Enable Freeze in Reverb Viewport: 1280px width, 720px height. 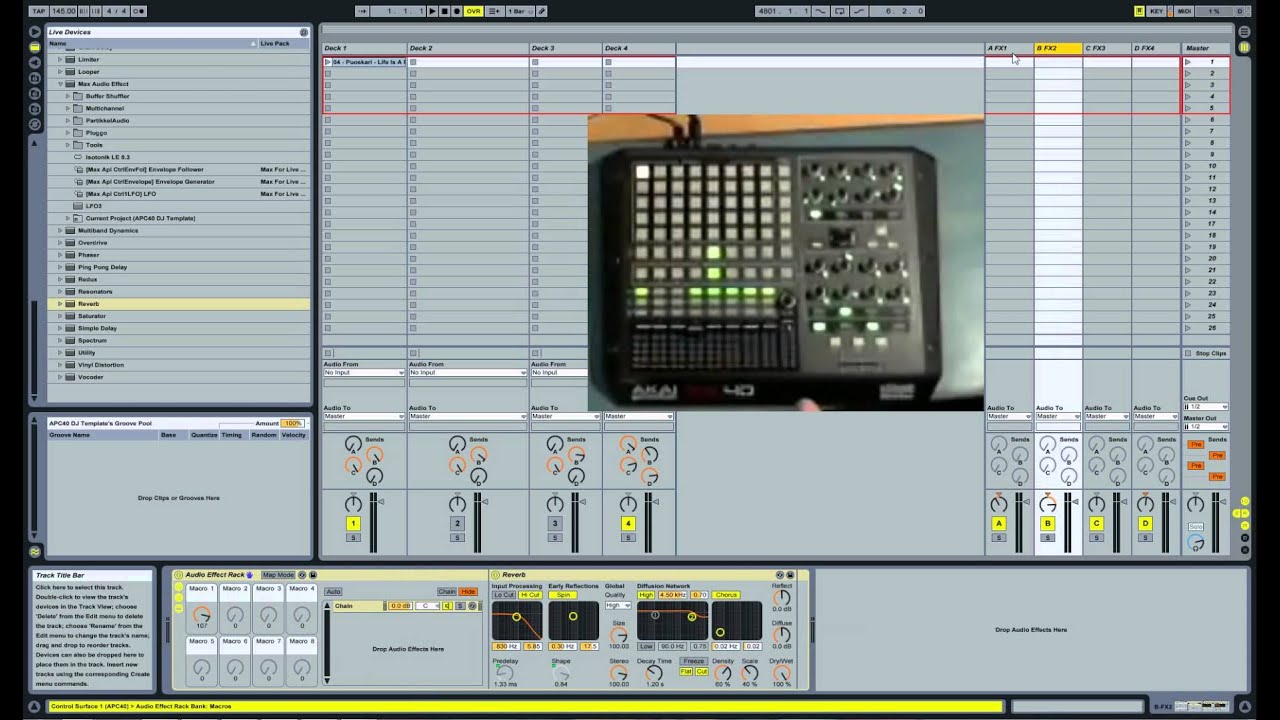(x=693, y=661)
